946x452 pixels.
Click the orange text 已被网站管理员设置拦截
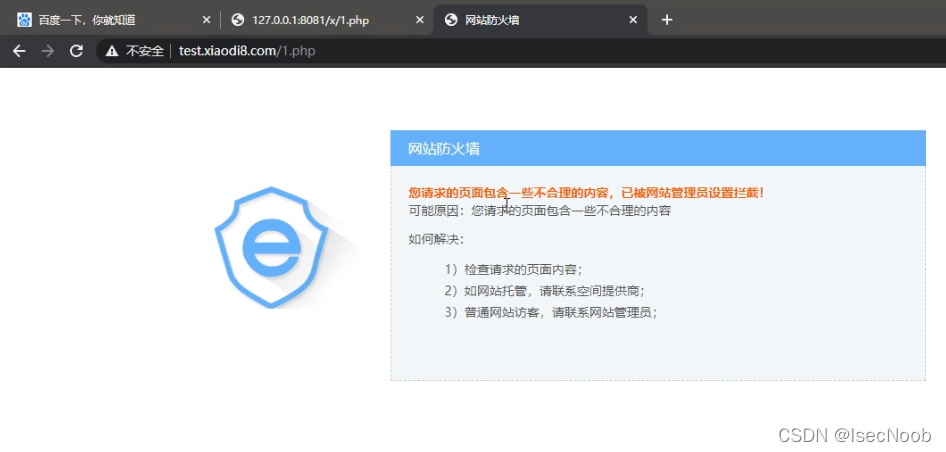click(694, 193)
